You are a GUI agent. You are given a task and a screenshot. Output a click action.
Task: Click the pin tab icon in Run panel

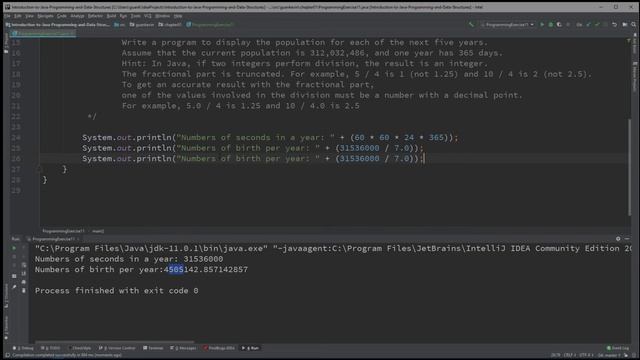(x=14, y=287)
